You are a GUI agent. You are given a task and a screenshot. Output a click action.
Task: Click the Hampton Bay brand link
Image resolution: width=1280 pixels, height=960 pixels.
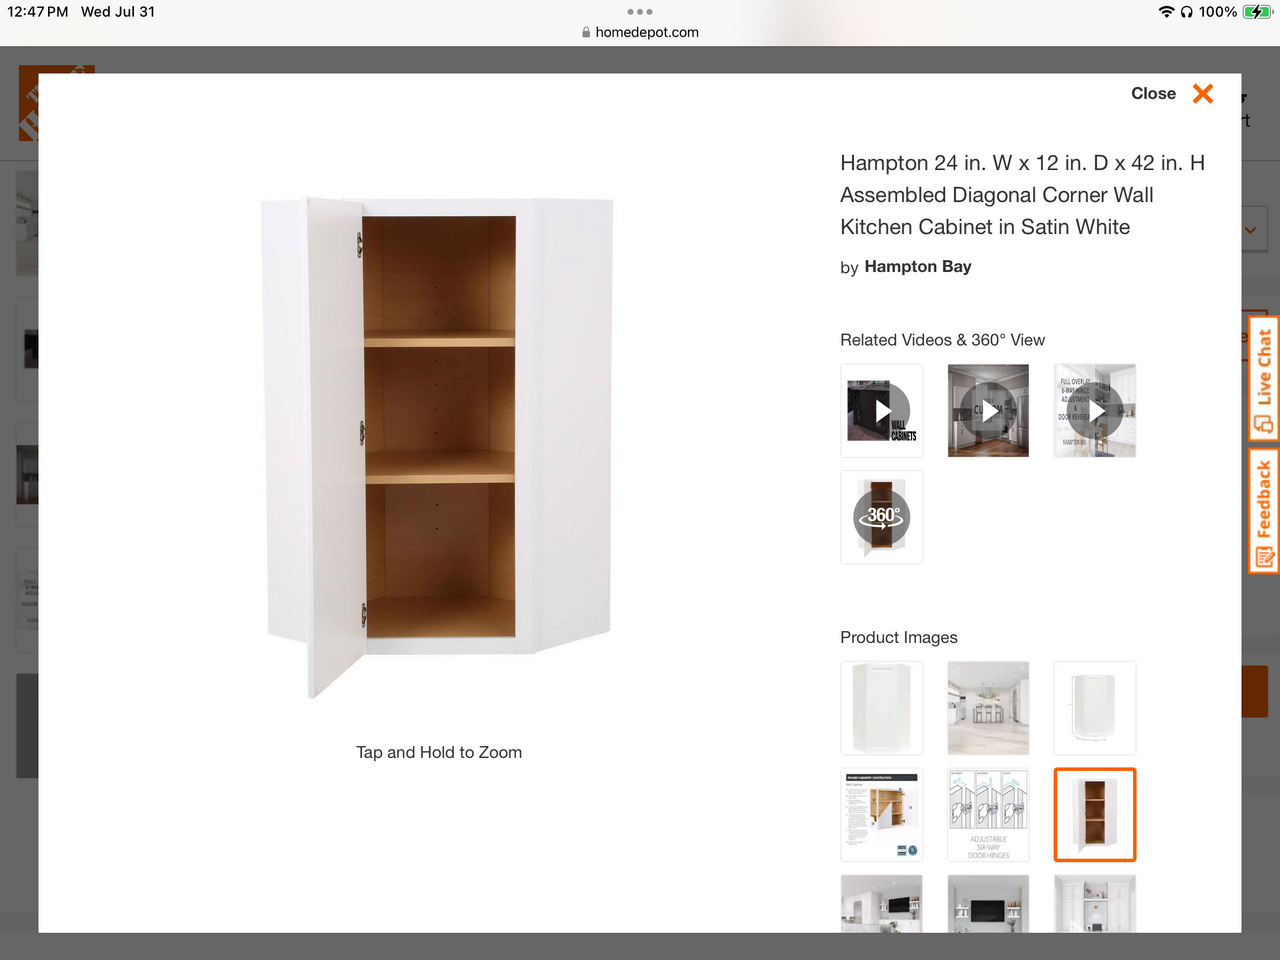click(x=917, y=267)
